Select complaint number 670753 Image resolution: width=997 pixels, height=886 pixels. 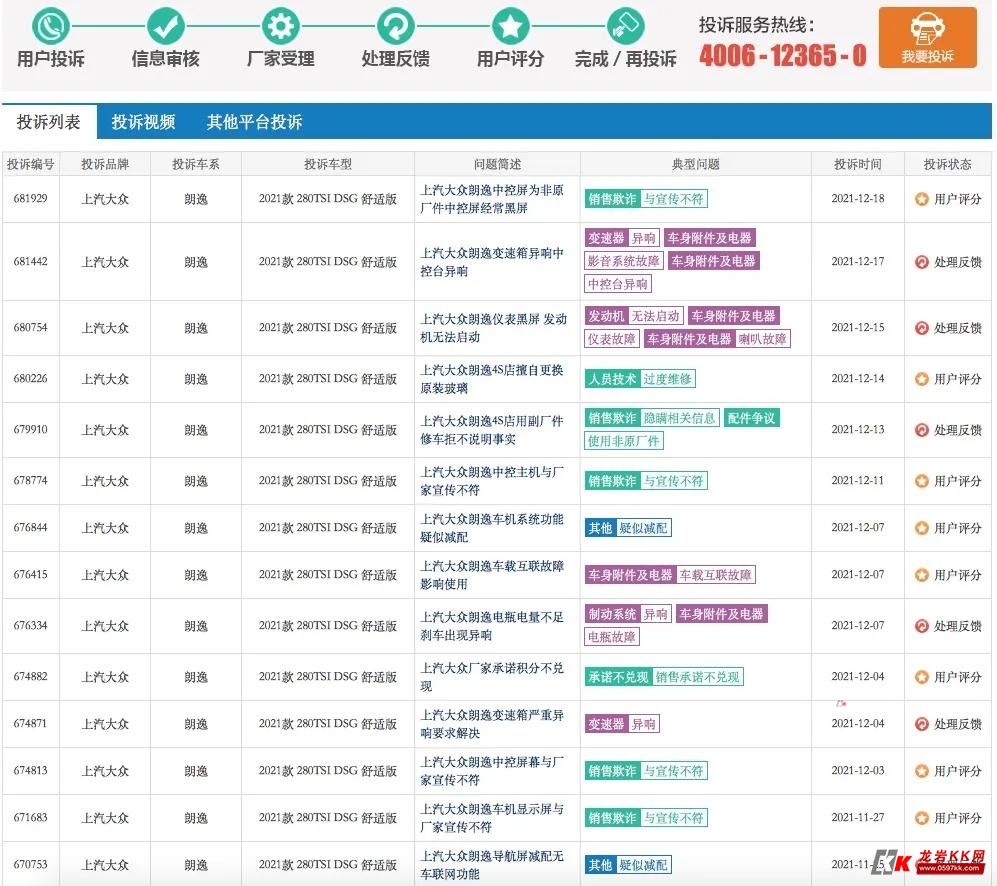31,864
